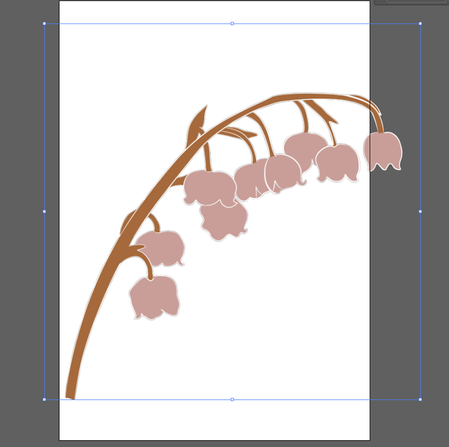Click the bottom-center handle of the selection box
Screen dimensions: 449x447
tap(232, 399)
